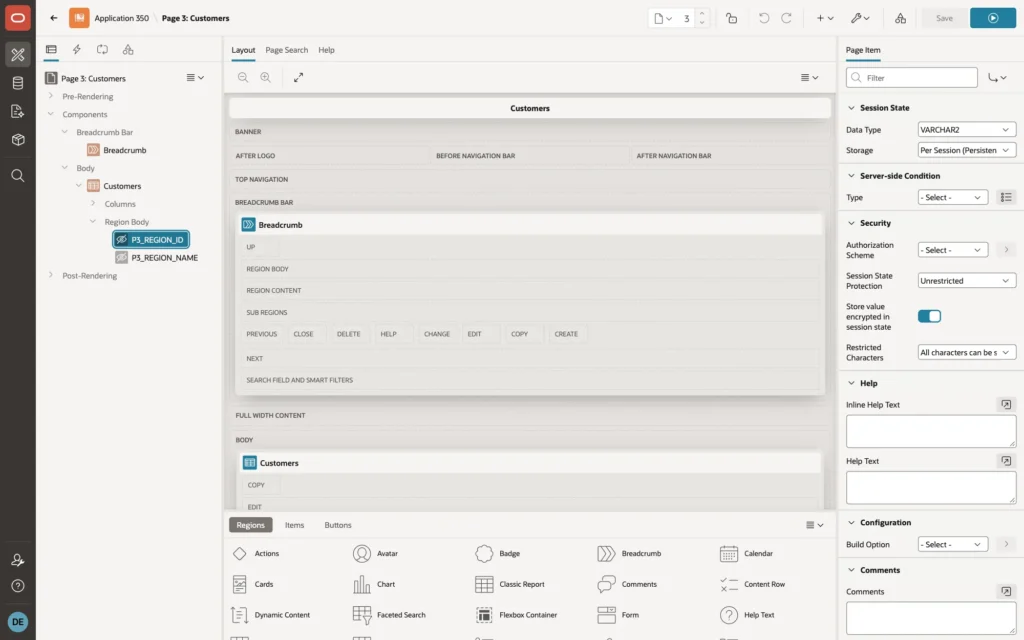Switch to the Dynamic Actions lightning tab
Image resolution: width=1024 pixels, height=640 pixels.
pyautogui.click(x=76, y=49)
